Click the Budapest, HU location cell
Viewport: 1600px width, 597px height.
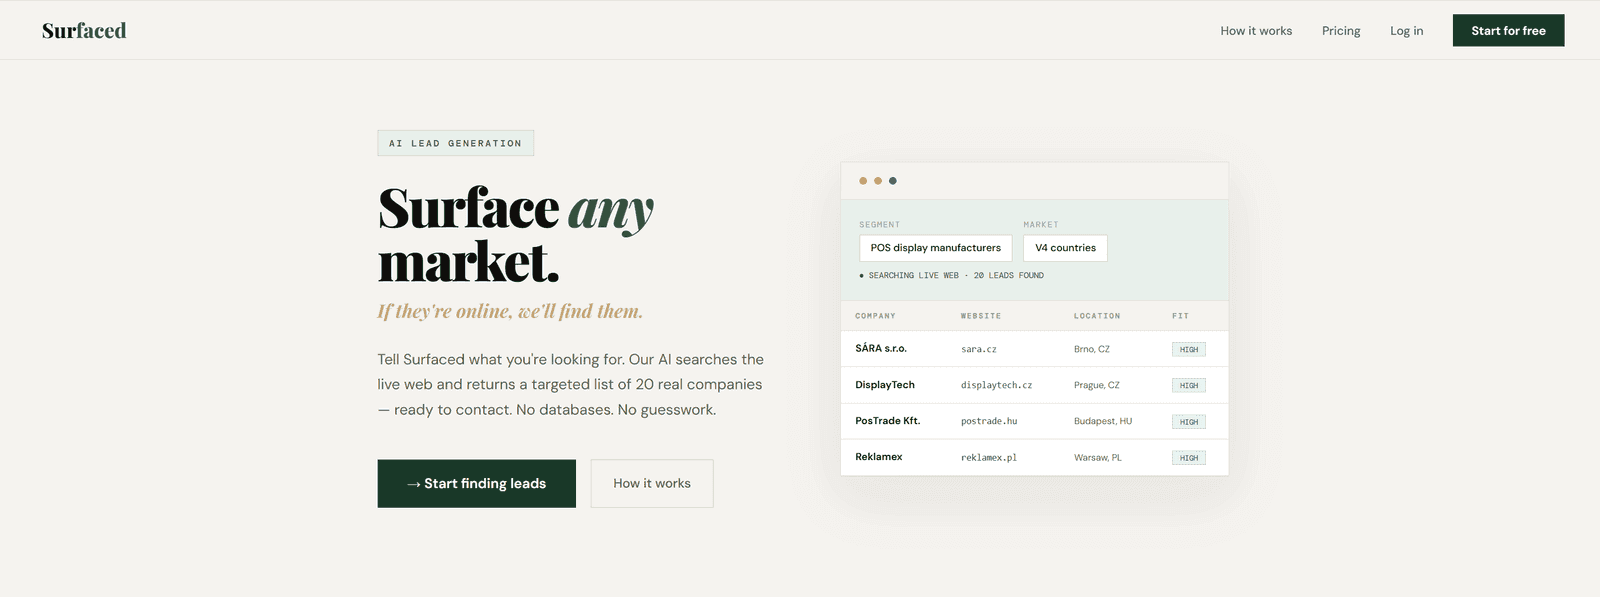[x=1103, y=422]
